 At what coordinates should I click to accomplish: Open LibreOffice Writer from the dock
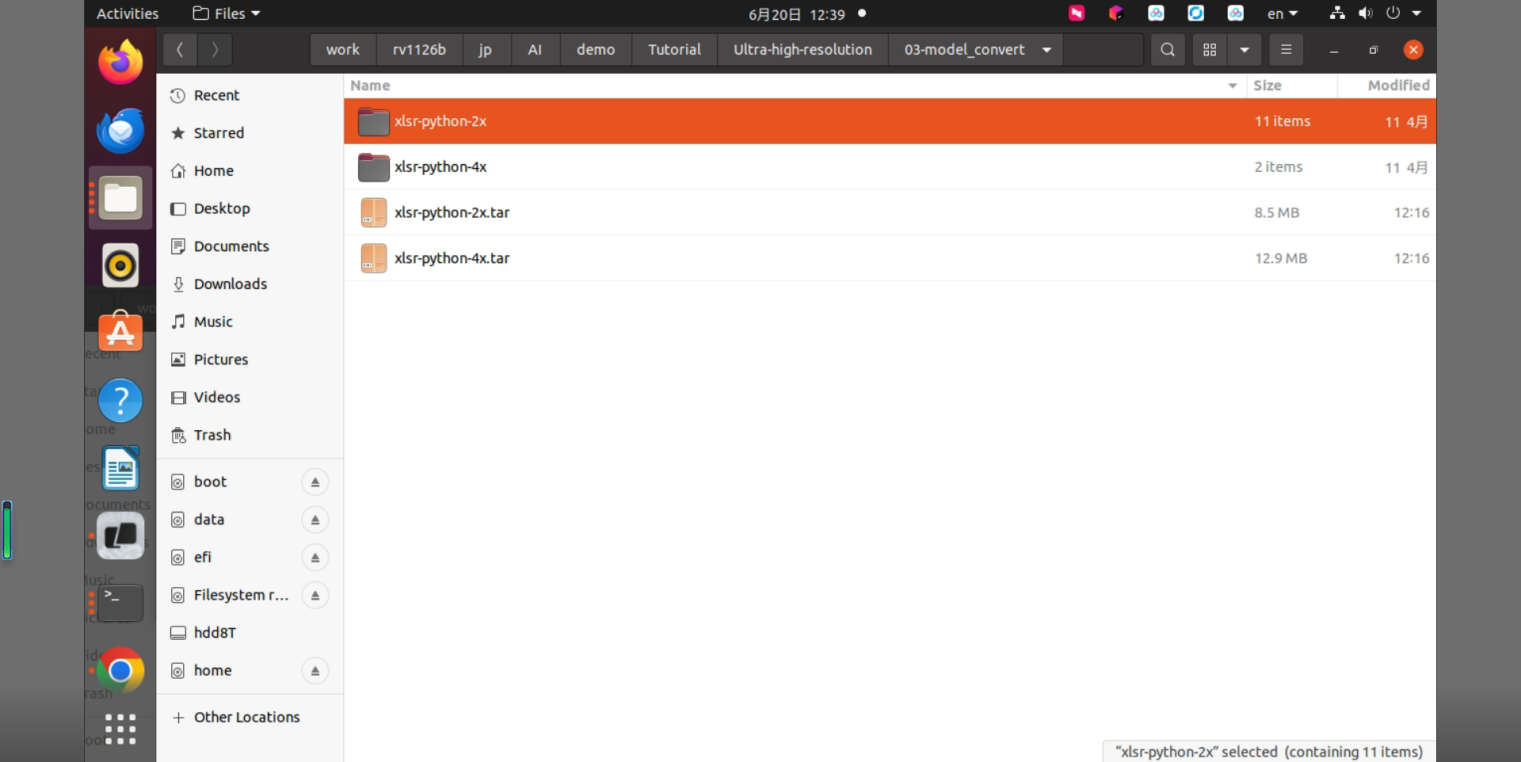[120, 468]
